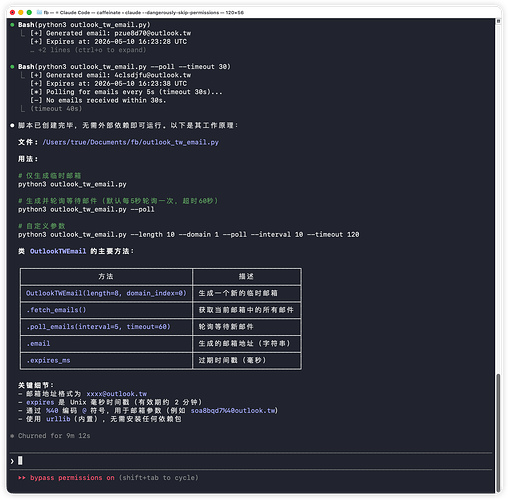Click the folder icon in the title bar
The width and height of the screenshot is (508, 500).
pyautogui.click(x=39, y=12)
